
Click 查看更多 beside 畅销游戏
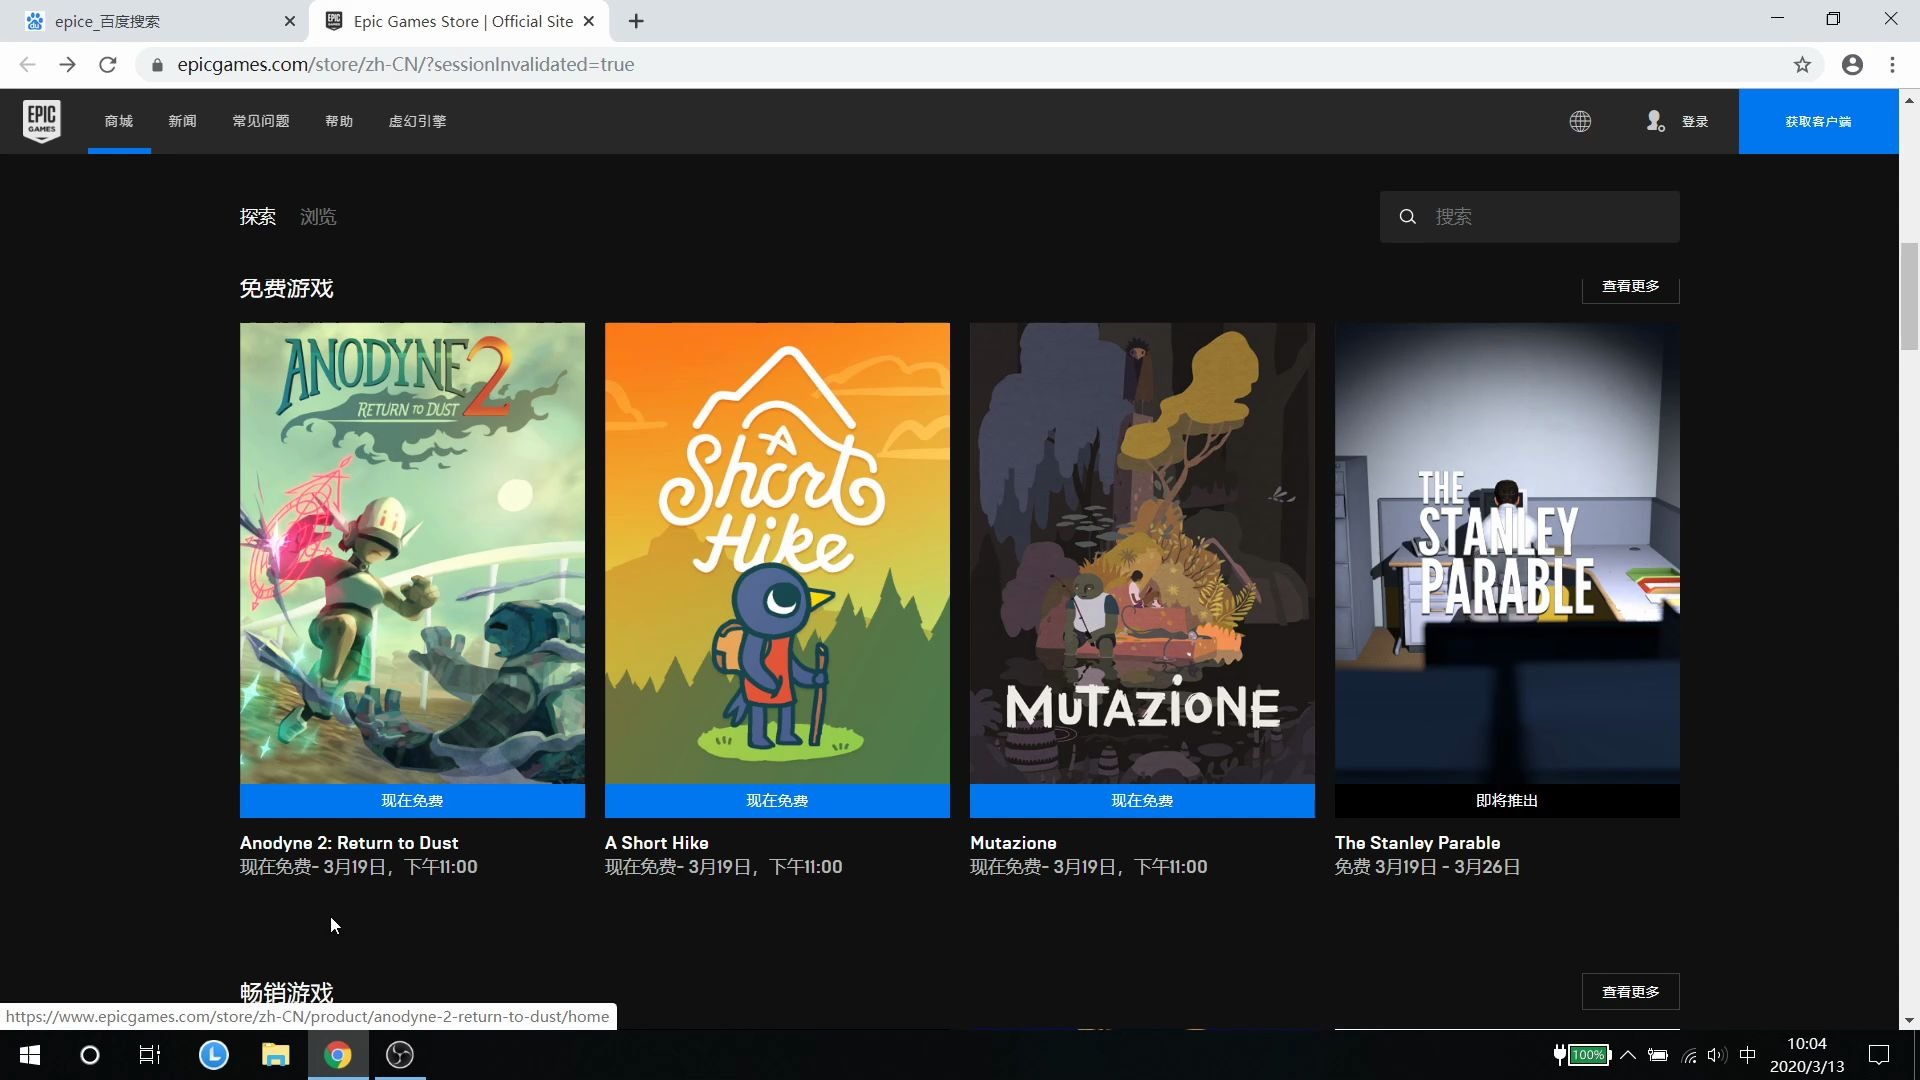(x=1630, y=992)
